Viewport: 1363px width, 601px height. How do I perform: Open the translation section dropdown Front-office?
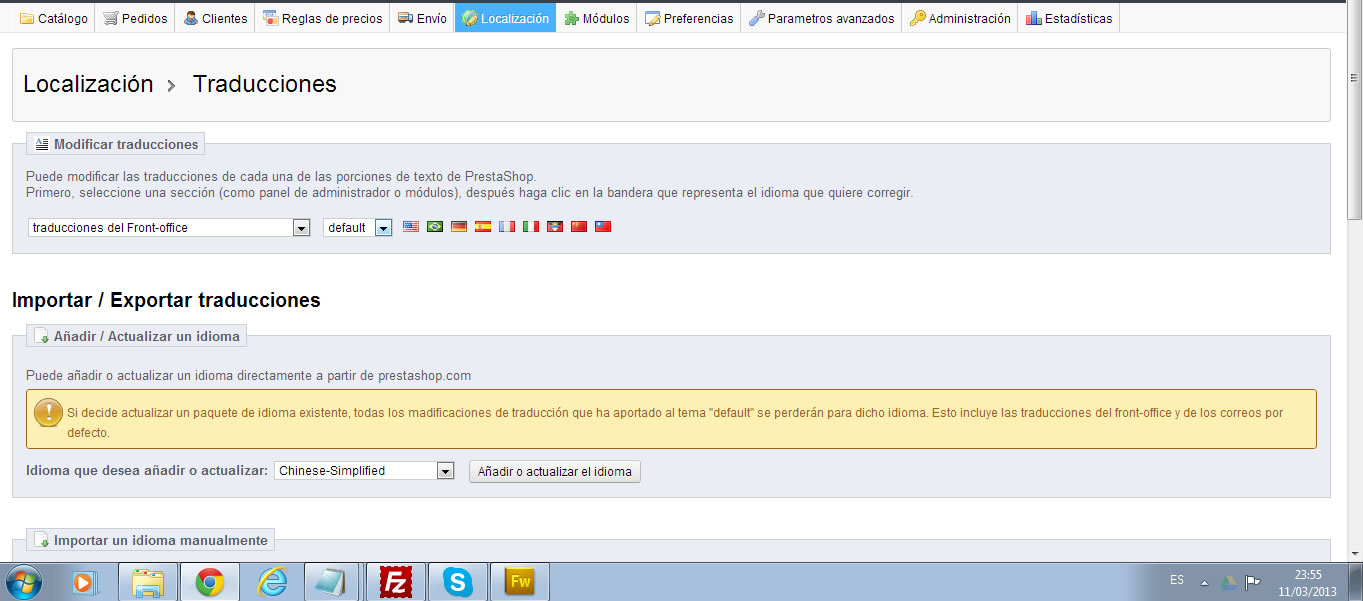[x=169, y=228]
